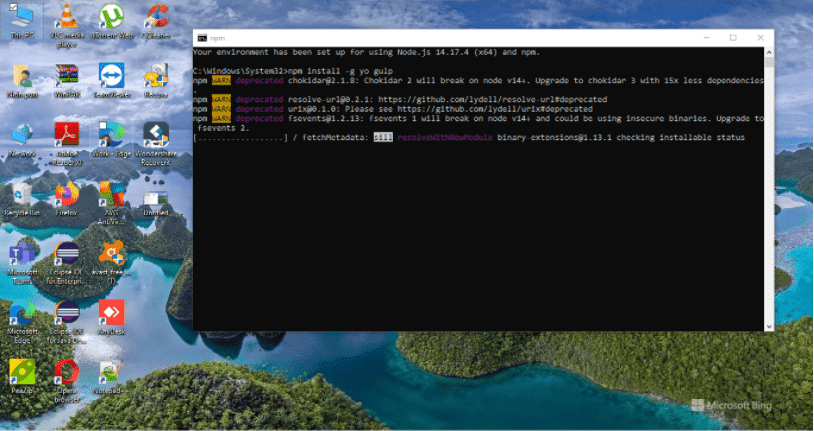Launch the Eclipse IDE for Enterprise shortcut
Screen dimensions: 814x431
click(x=66, y=253)
